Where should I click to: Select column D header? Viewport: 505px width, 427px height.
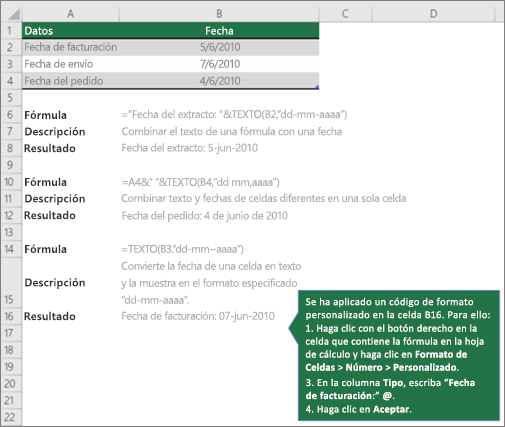pyautogui.click(x=433, y=14)
